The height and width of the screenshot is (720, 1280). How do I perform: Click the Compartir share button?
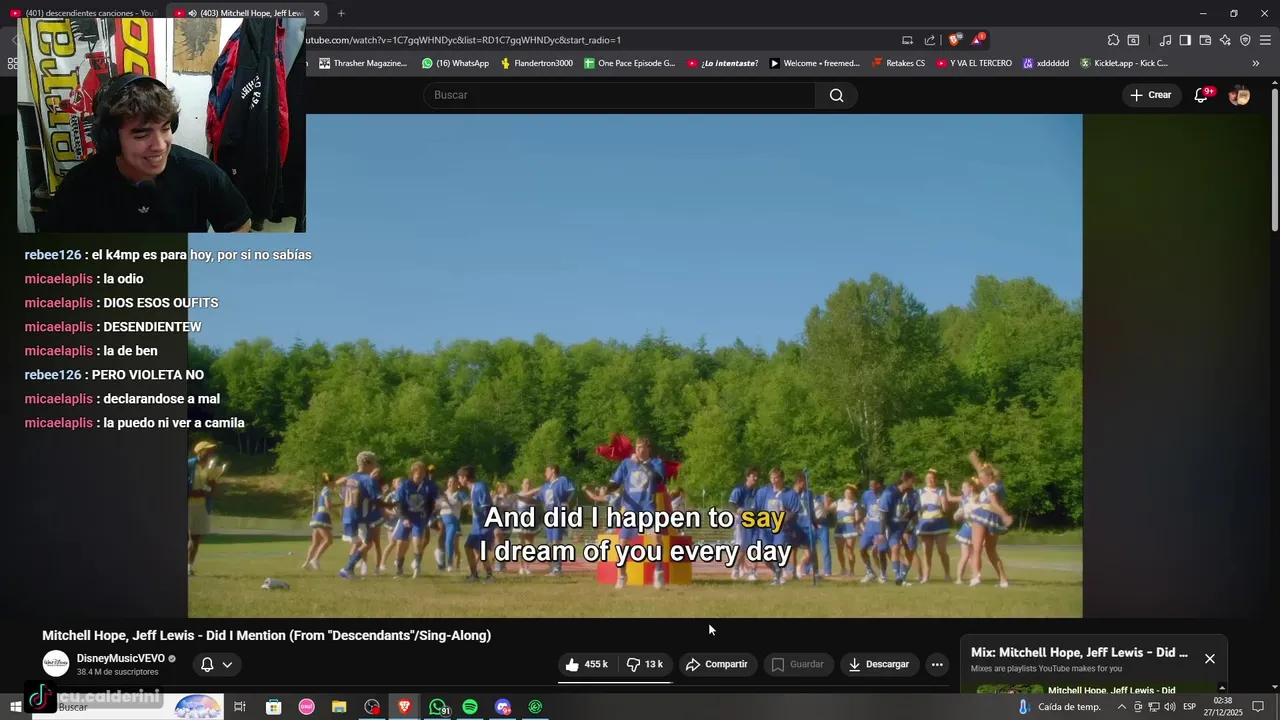point(716,664)
